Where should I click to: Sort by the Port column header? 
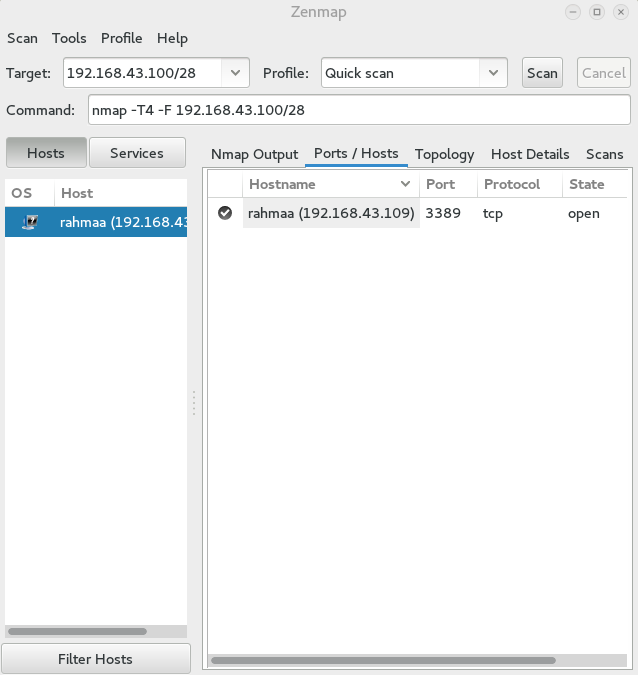pyautogui.click(x=449, y=184)
